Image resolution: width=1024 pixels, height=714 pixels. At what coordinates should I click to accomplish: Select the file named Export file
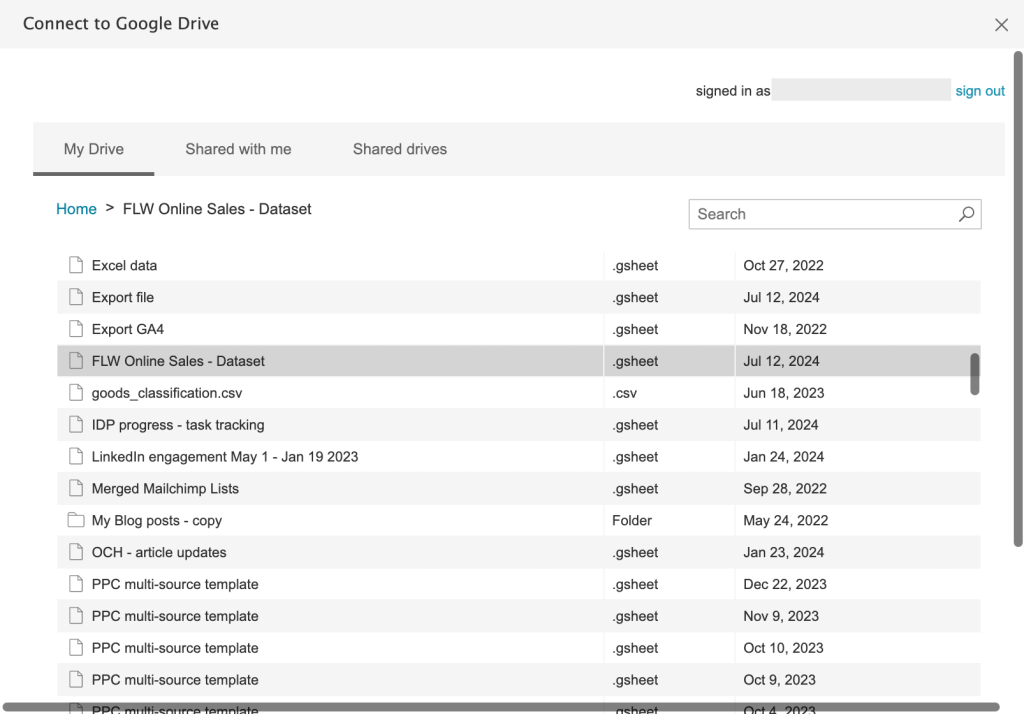(x=123, y=298)
